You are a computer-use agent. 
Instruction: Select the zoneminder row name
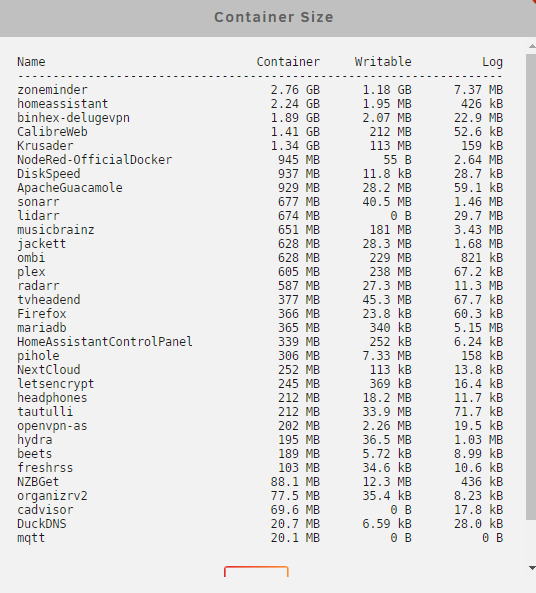point(52,90)
